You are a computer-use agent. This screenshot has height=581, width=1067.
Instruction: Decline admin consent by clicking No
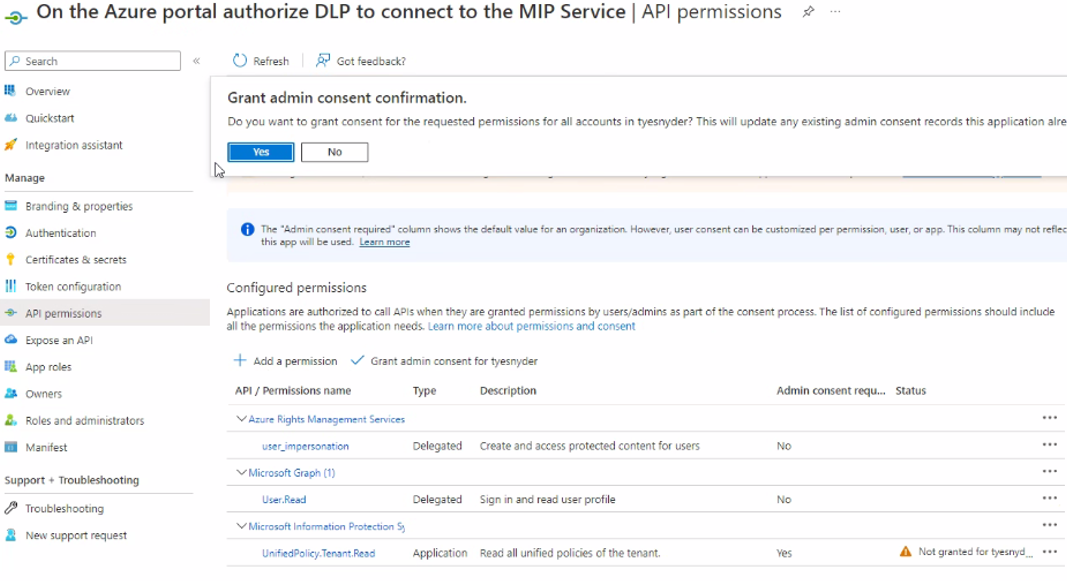click(334, 152)
